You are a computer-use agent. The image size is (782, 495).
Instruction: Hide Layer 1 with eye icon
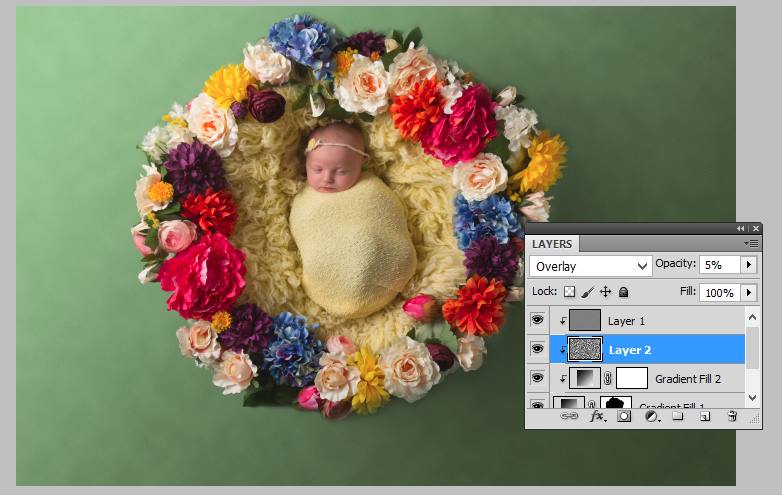(537, 320)
